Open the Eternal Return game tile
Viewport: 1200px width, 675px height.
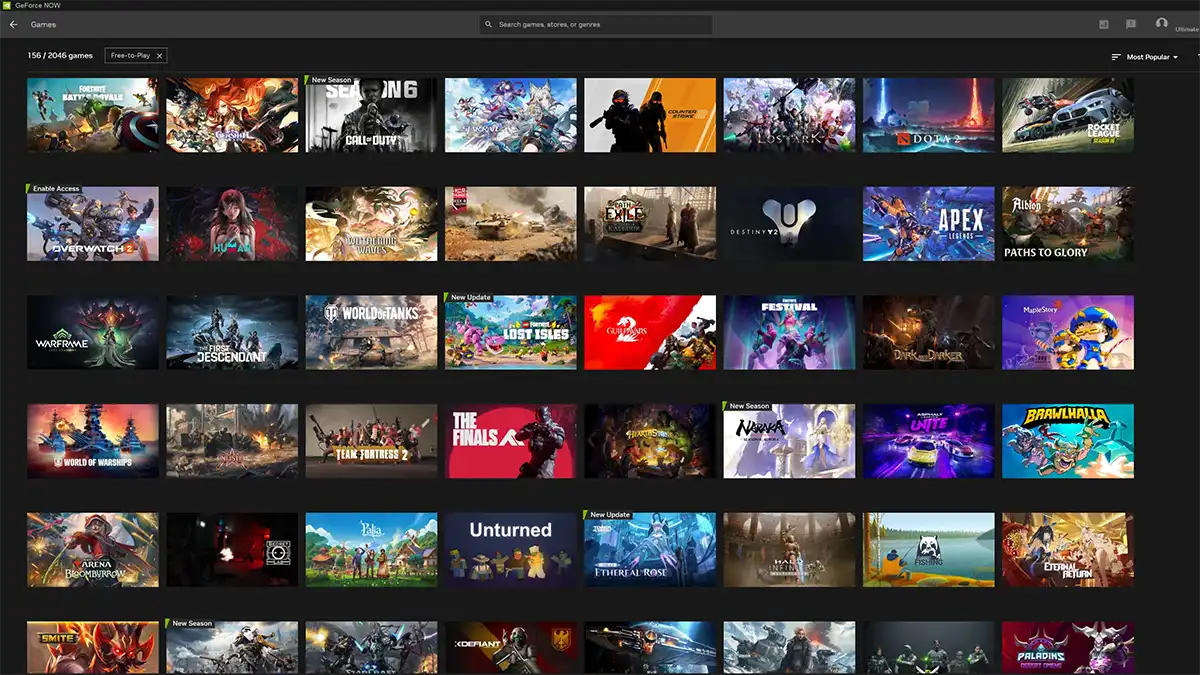pyautogui.click(x=1068, y=550)
